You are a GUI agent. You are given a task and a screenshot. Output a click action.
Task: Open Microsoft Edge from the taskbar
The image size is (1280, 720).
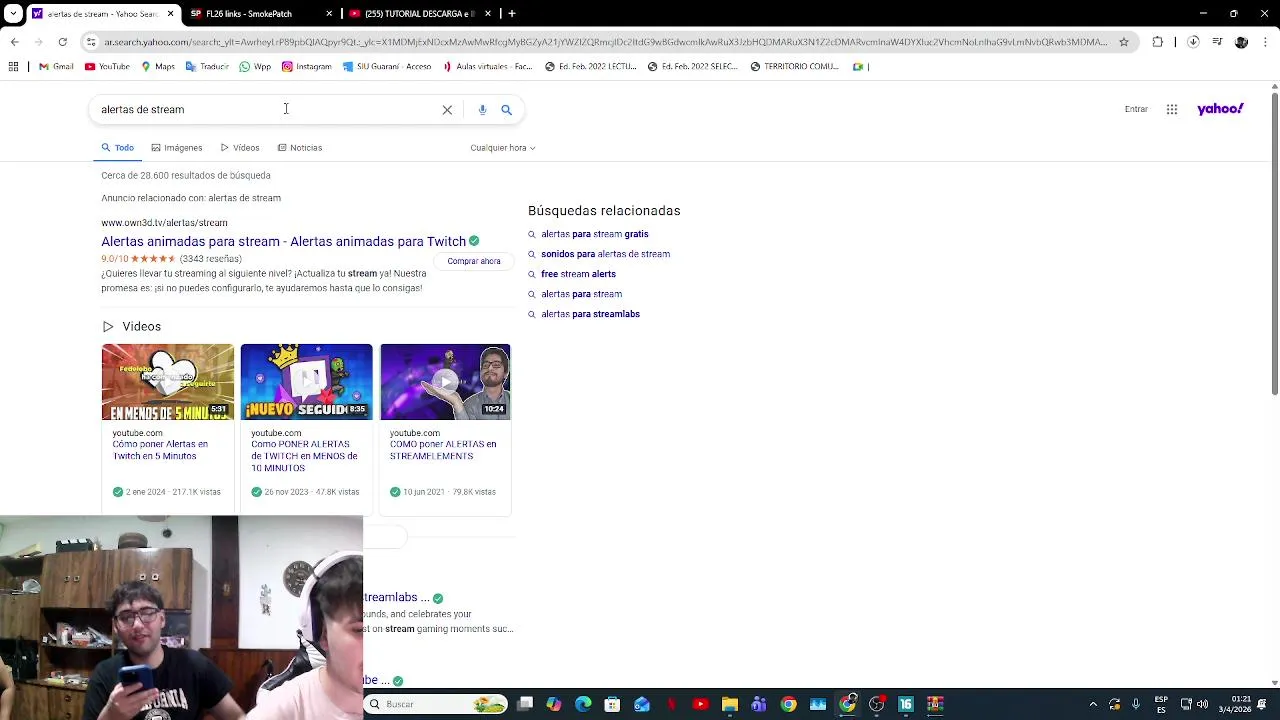(x=583, y=704)
